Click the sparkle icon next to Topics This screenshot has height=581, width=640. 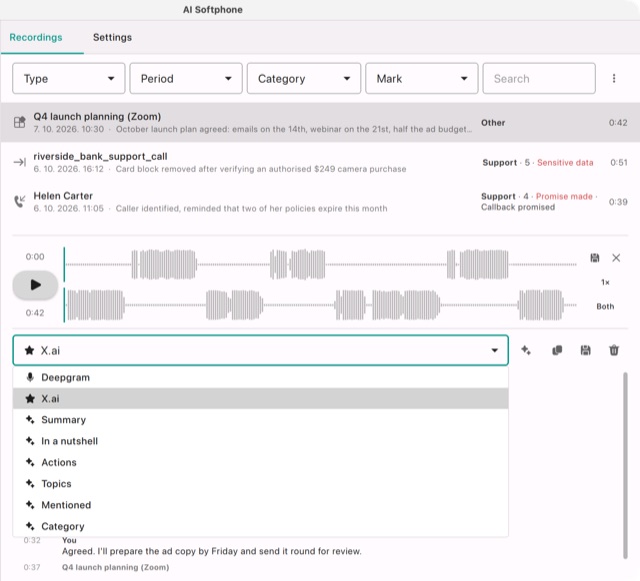click(x=30, y=483)
